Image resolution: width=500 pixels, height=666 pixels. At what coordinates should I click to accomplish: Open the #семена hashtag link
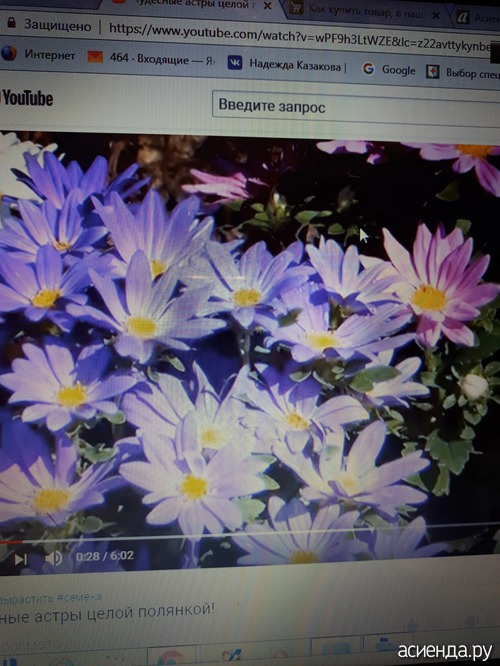click(x=79, y=597)
